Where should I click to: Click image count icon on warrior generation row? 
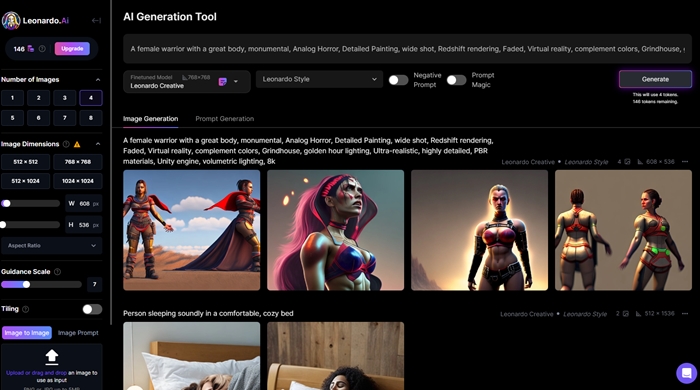tap(627, 162)
